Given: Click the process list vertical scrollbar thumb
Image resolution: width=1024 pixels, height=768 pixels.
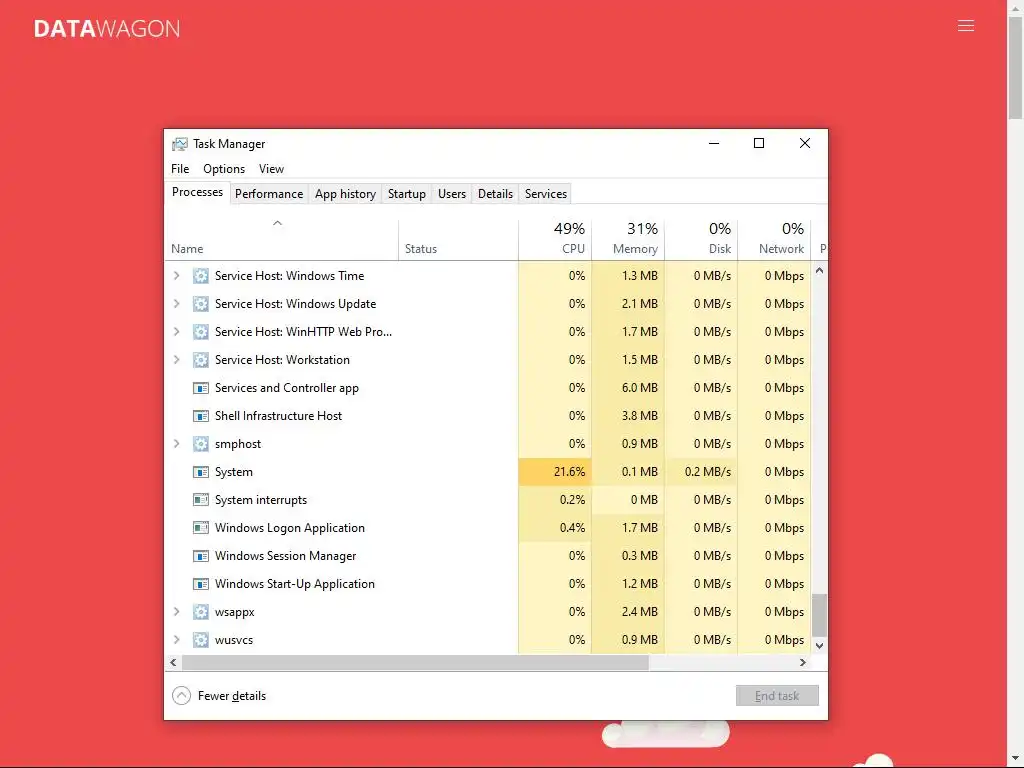Looking at the screenshot, I should (819, 615).
